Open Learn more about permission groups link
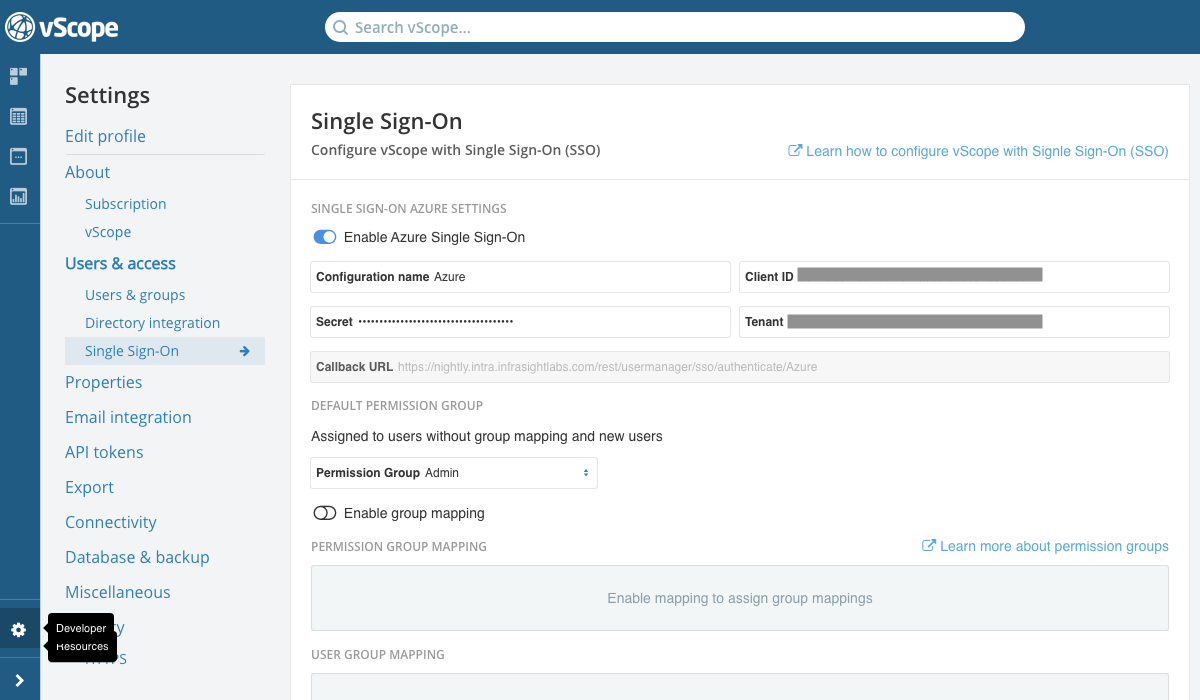 [1054, 546]
